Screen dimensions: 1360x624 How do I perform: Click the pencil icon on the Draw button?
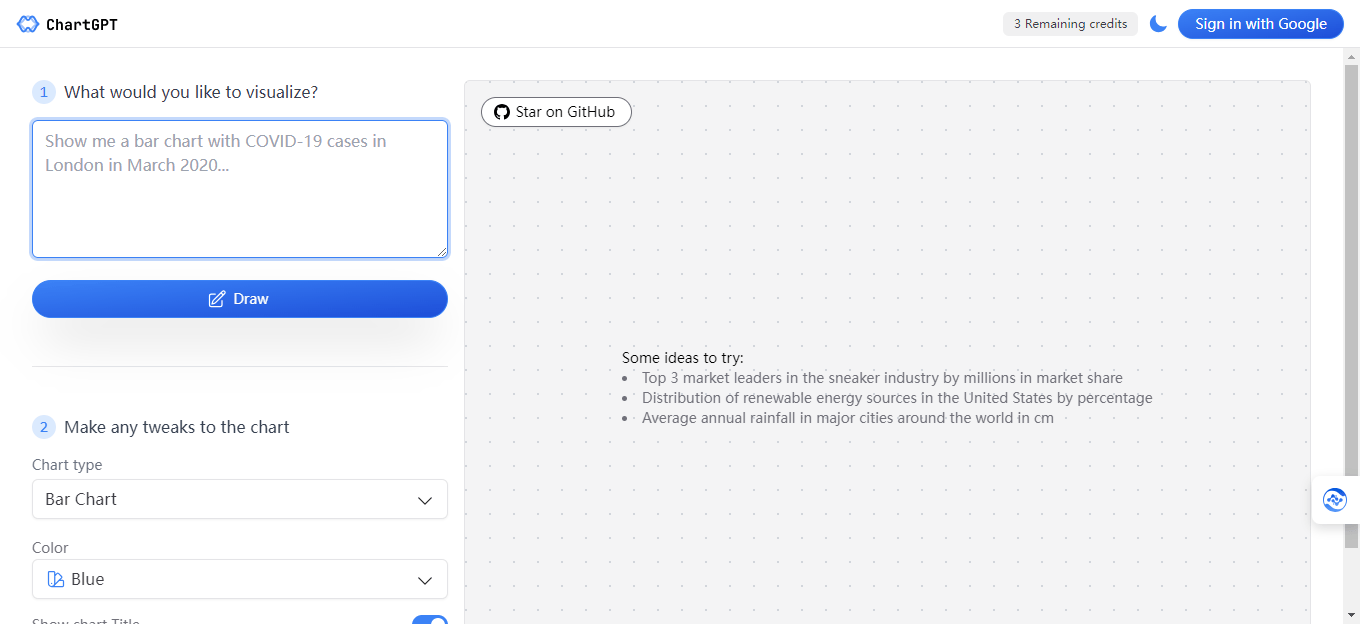pos(216,299)
